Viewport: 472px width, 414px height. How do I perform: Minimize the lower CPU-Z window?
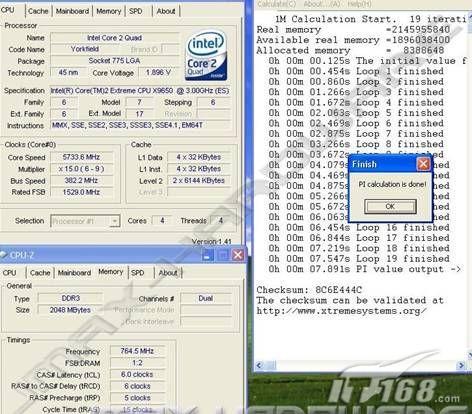pos(207,255)
